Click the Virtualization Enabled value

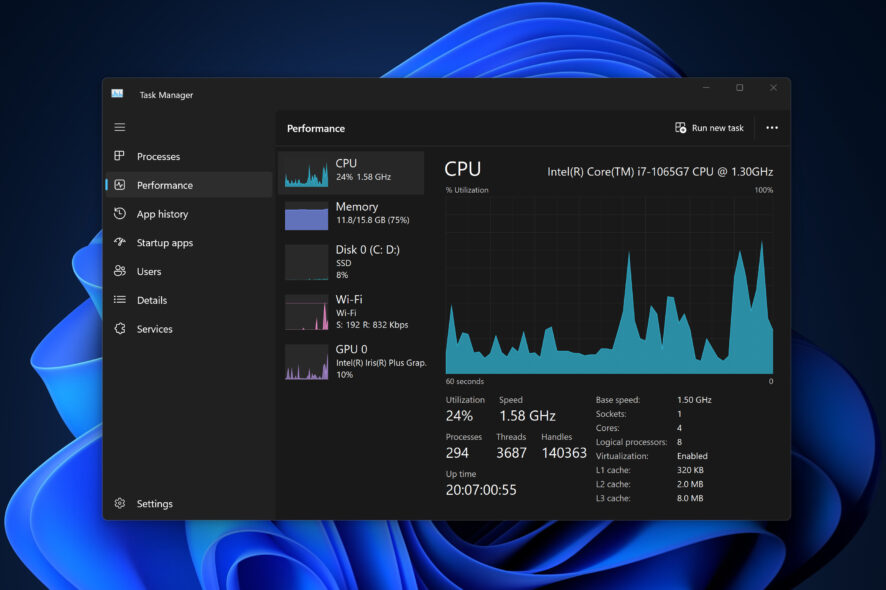point(692,456)
